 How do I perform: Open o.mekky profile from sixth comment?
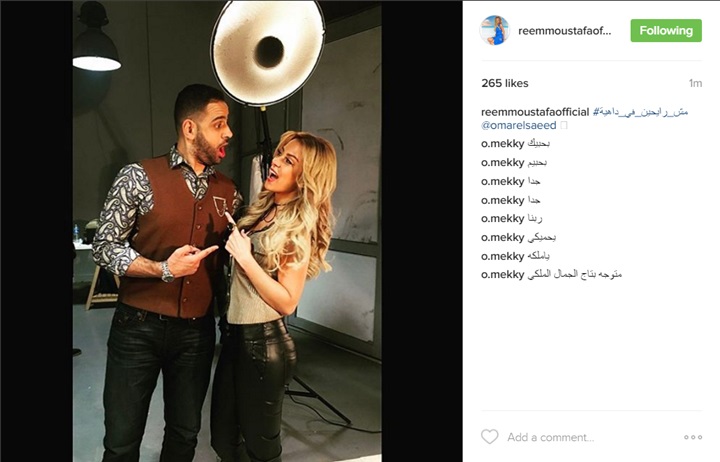(502, 237)
